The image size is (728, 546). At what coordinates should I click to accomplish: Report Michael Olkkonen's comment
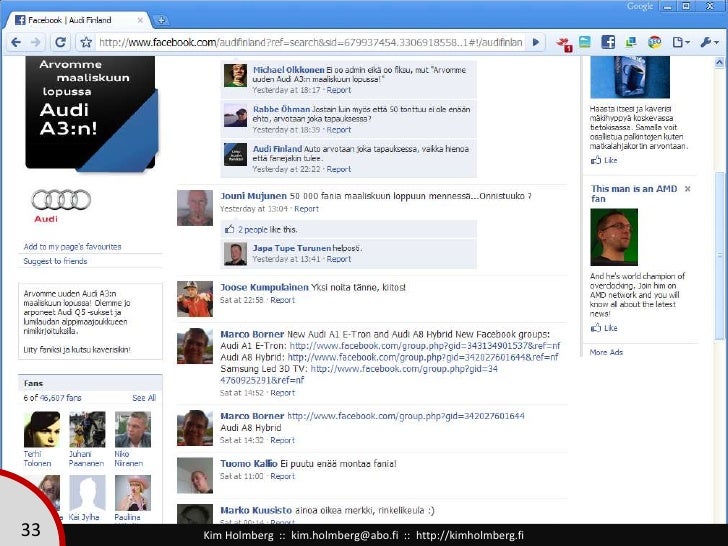coord(338,90)
